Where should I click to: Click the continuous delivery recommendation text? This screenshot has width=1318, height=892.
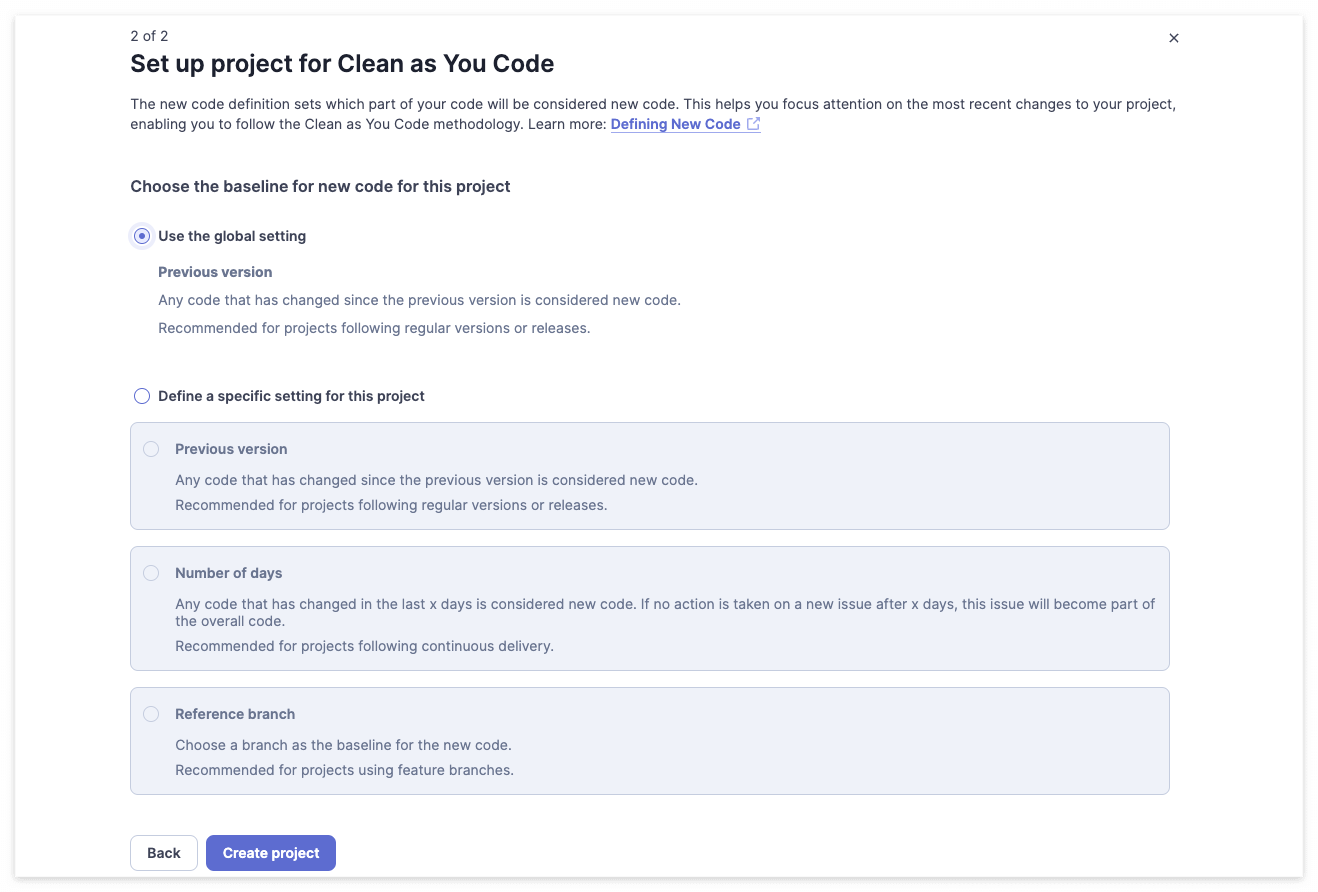(364, 646)
